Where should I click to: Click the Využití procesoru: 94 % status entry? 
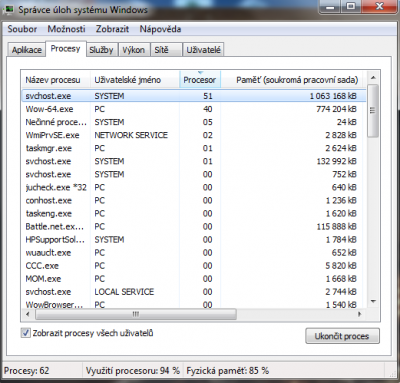point(133,371)
